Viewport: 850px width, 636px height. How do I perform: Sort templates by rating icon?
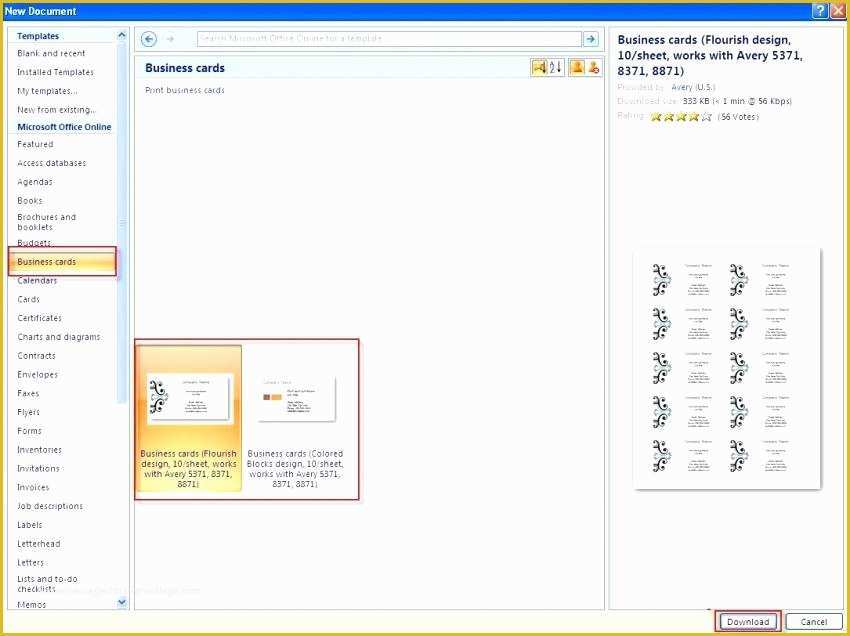[538, 67]
